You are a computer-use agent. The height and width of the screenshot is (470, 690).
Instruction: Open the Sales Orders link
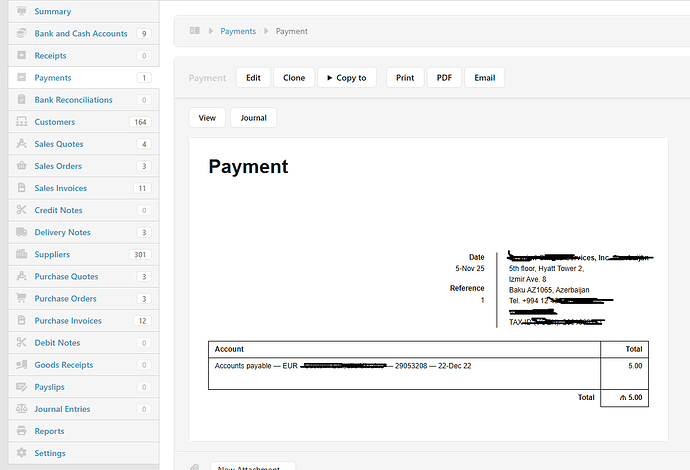click(58, 166)
